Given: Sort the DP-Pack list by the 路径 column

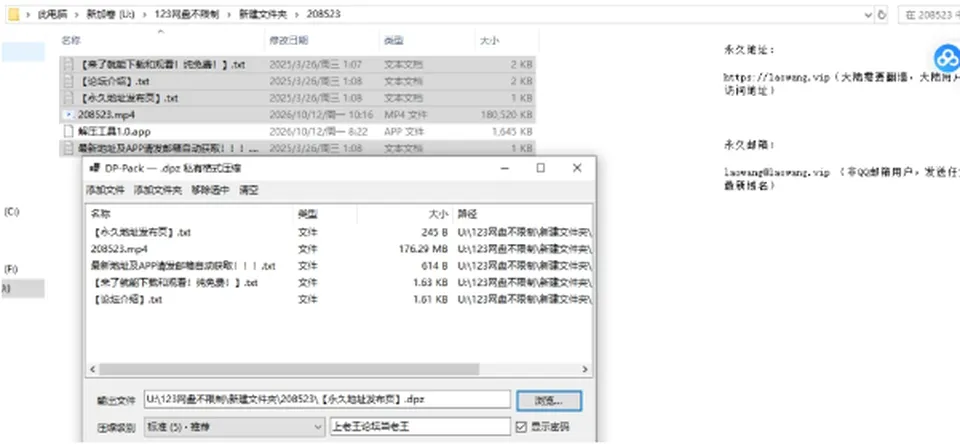Looking at the screenshot, I should [x=467, y=214].
